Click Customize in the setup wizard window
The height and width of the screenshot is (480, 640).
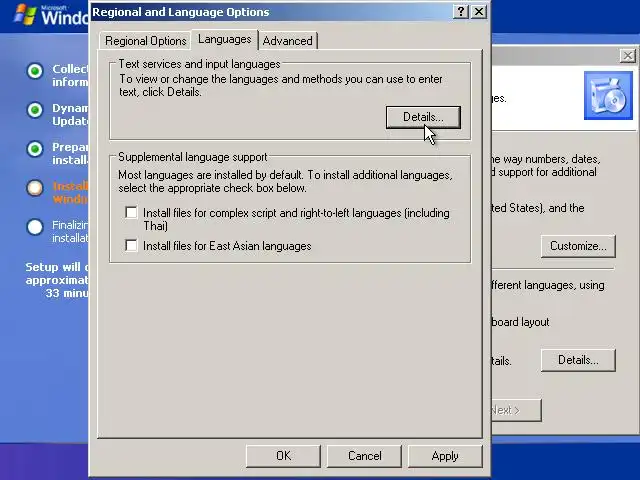(578, 246)
